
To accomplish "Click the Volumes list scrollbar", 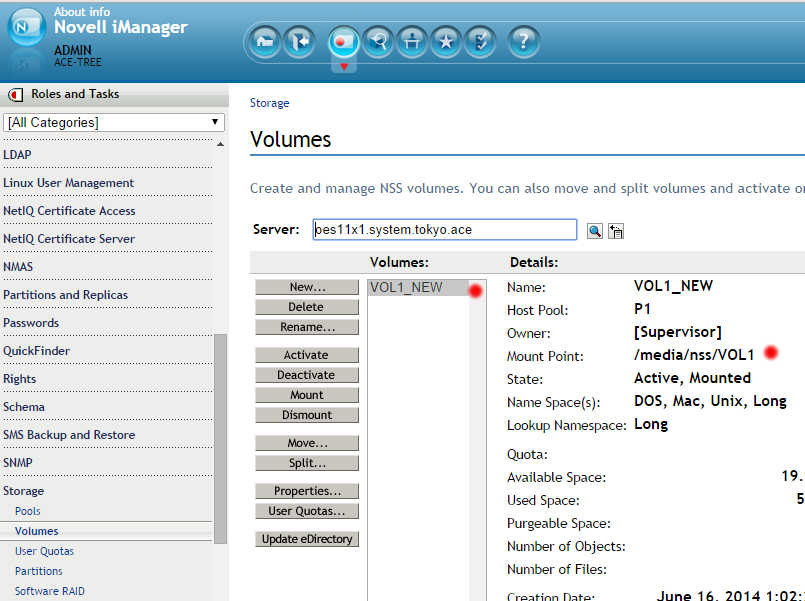I will pyautogui.click(x=477, y=440).
